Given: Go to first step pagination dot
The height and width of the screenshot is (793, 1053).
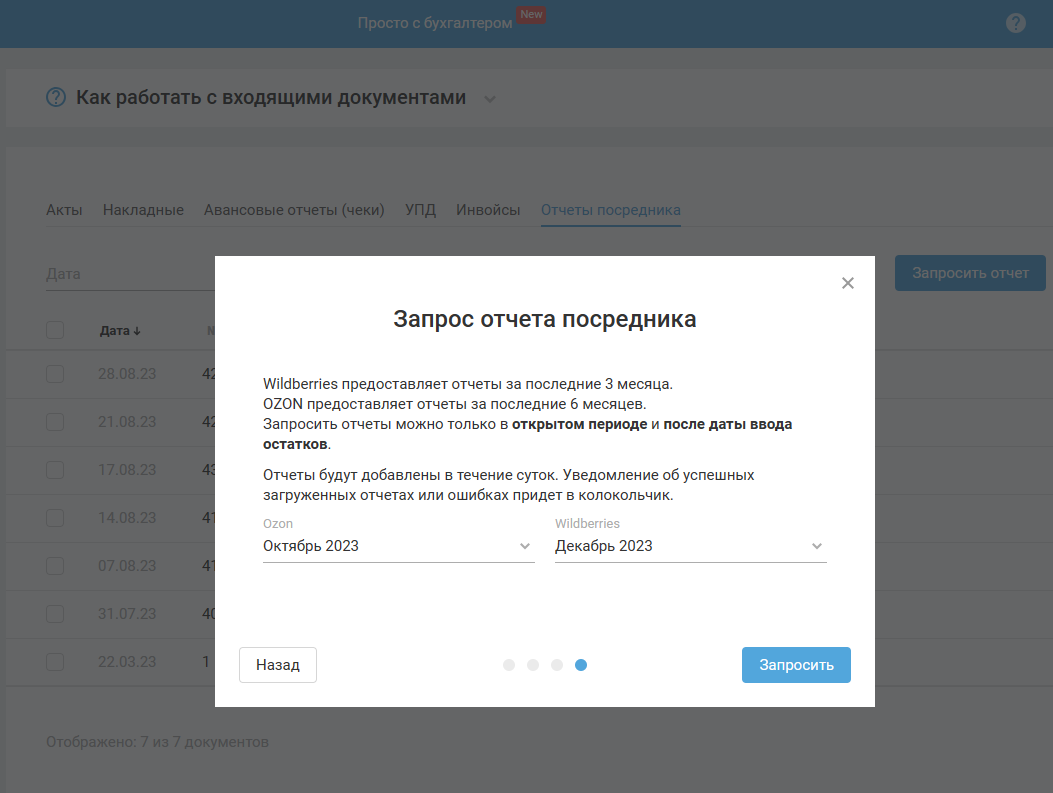Looking at the screenshot, I should (x=509, y=665).
